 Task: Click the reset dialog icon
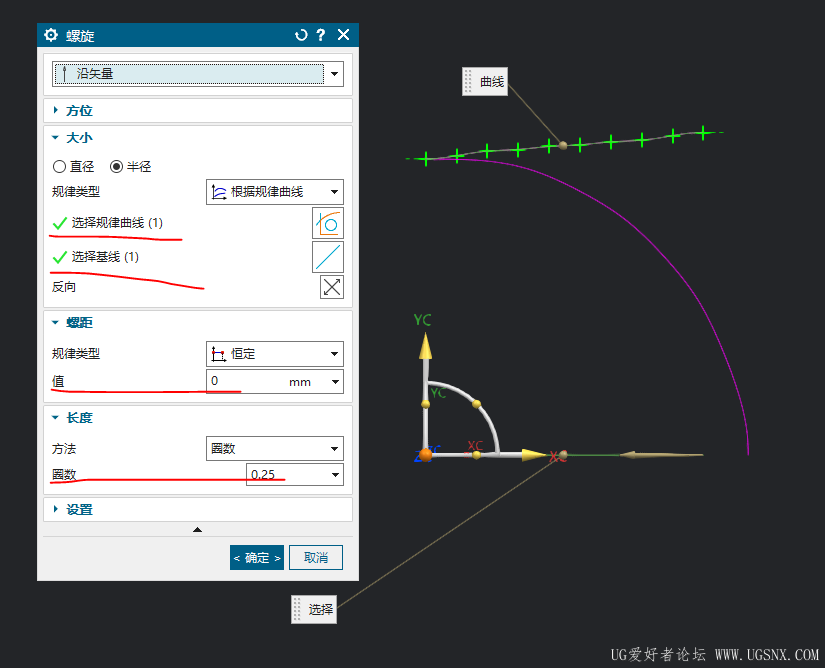point(301,35)
